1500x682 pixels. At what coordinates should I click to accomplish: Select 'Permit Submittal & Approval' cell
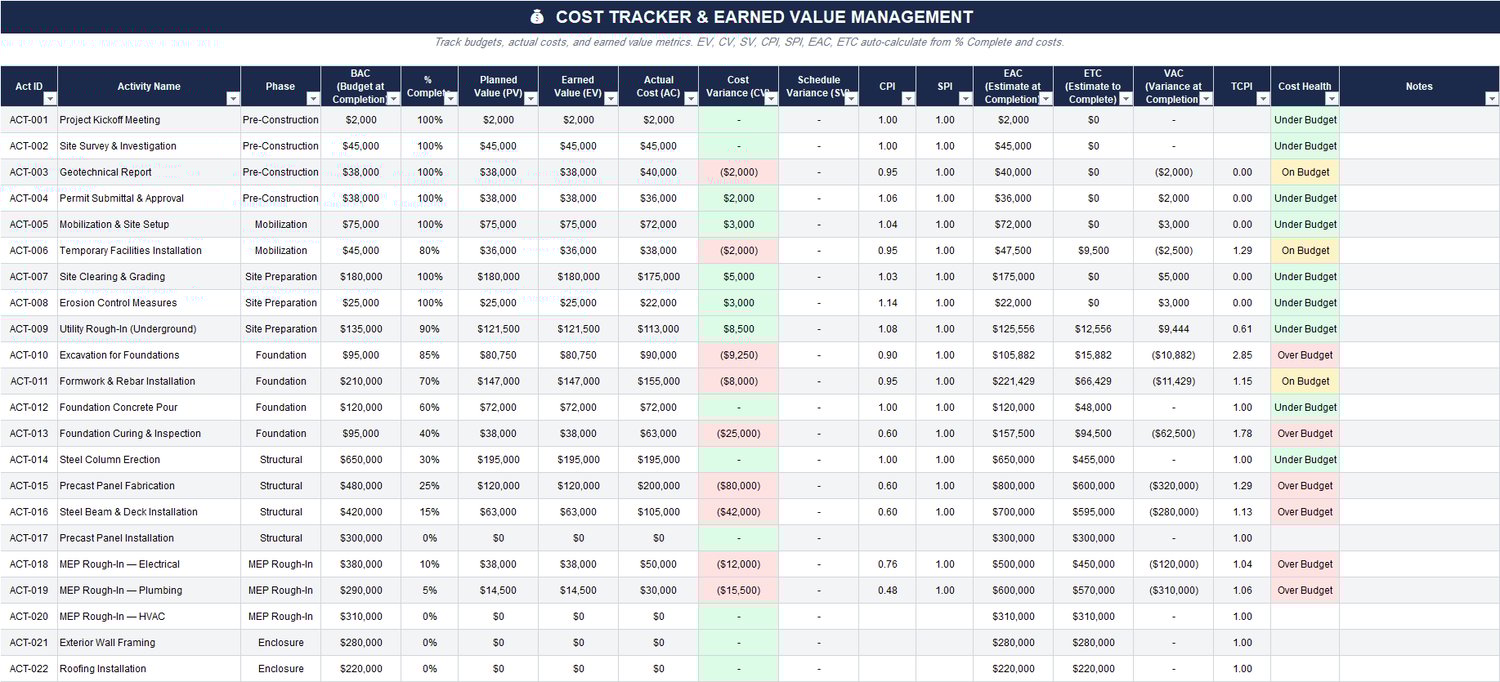tap(149, 198)
